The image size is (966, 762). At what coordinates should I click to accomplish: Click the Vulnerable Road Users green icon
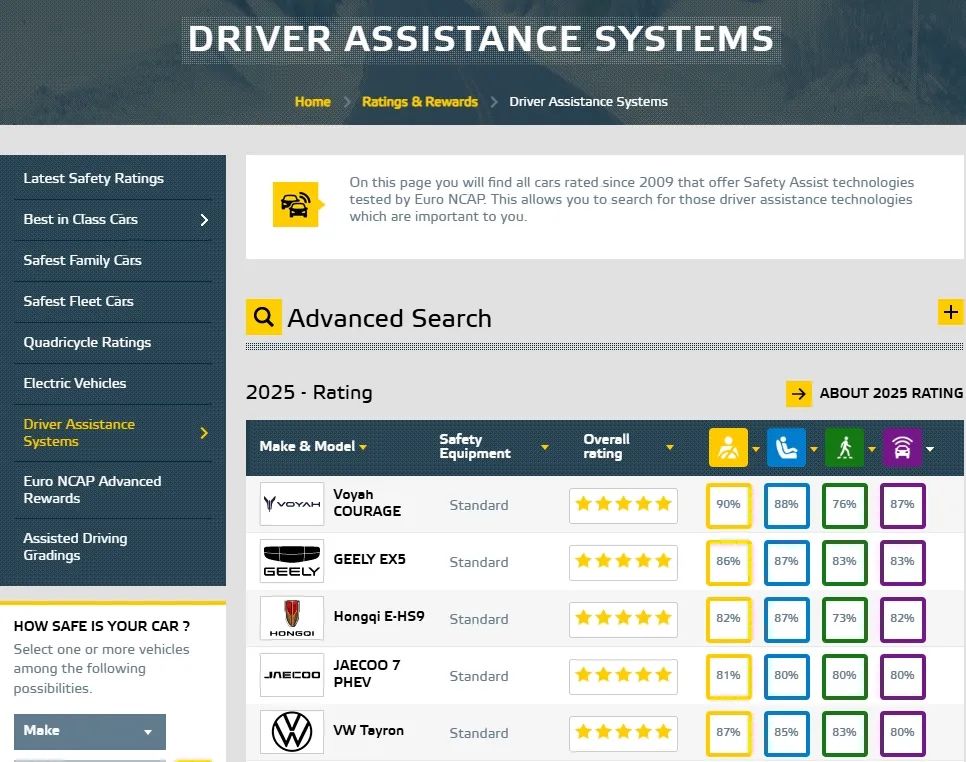(x=844, y=448)
